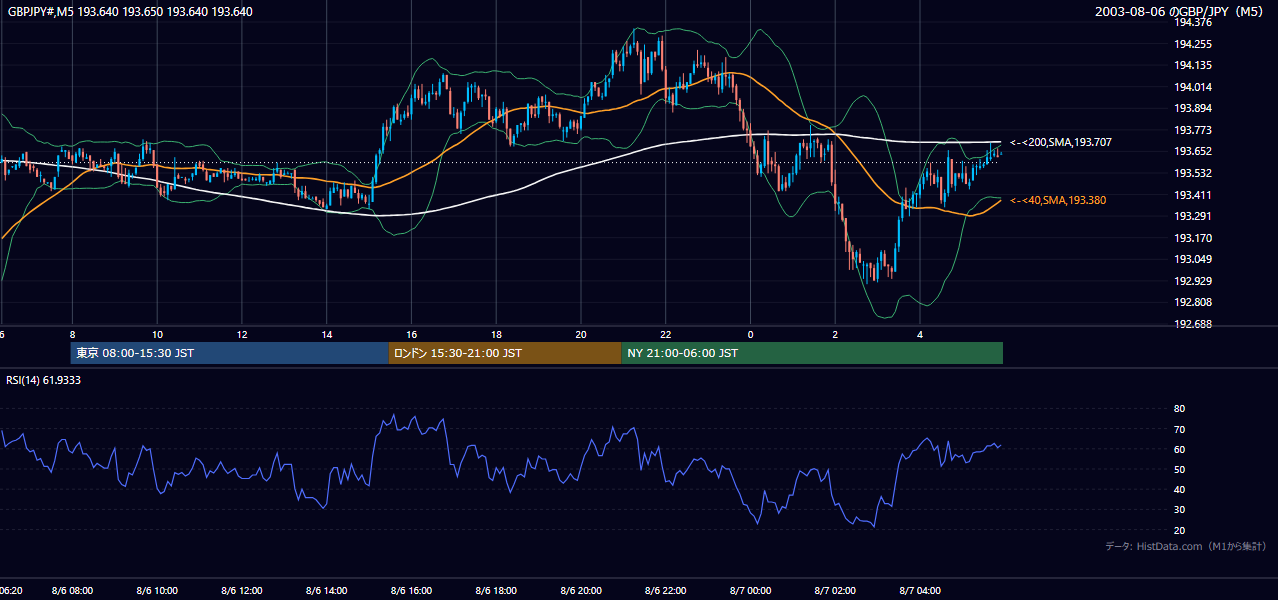The image size is (1278, 600).
Task: Click price axis label 194.135
Action: pyautogui.click(x=1193, y=65)
